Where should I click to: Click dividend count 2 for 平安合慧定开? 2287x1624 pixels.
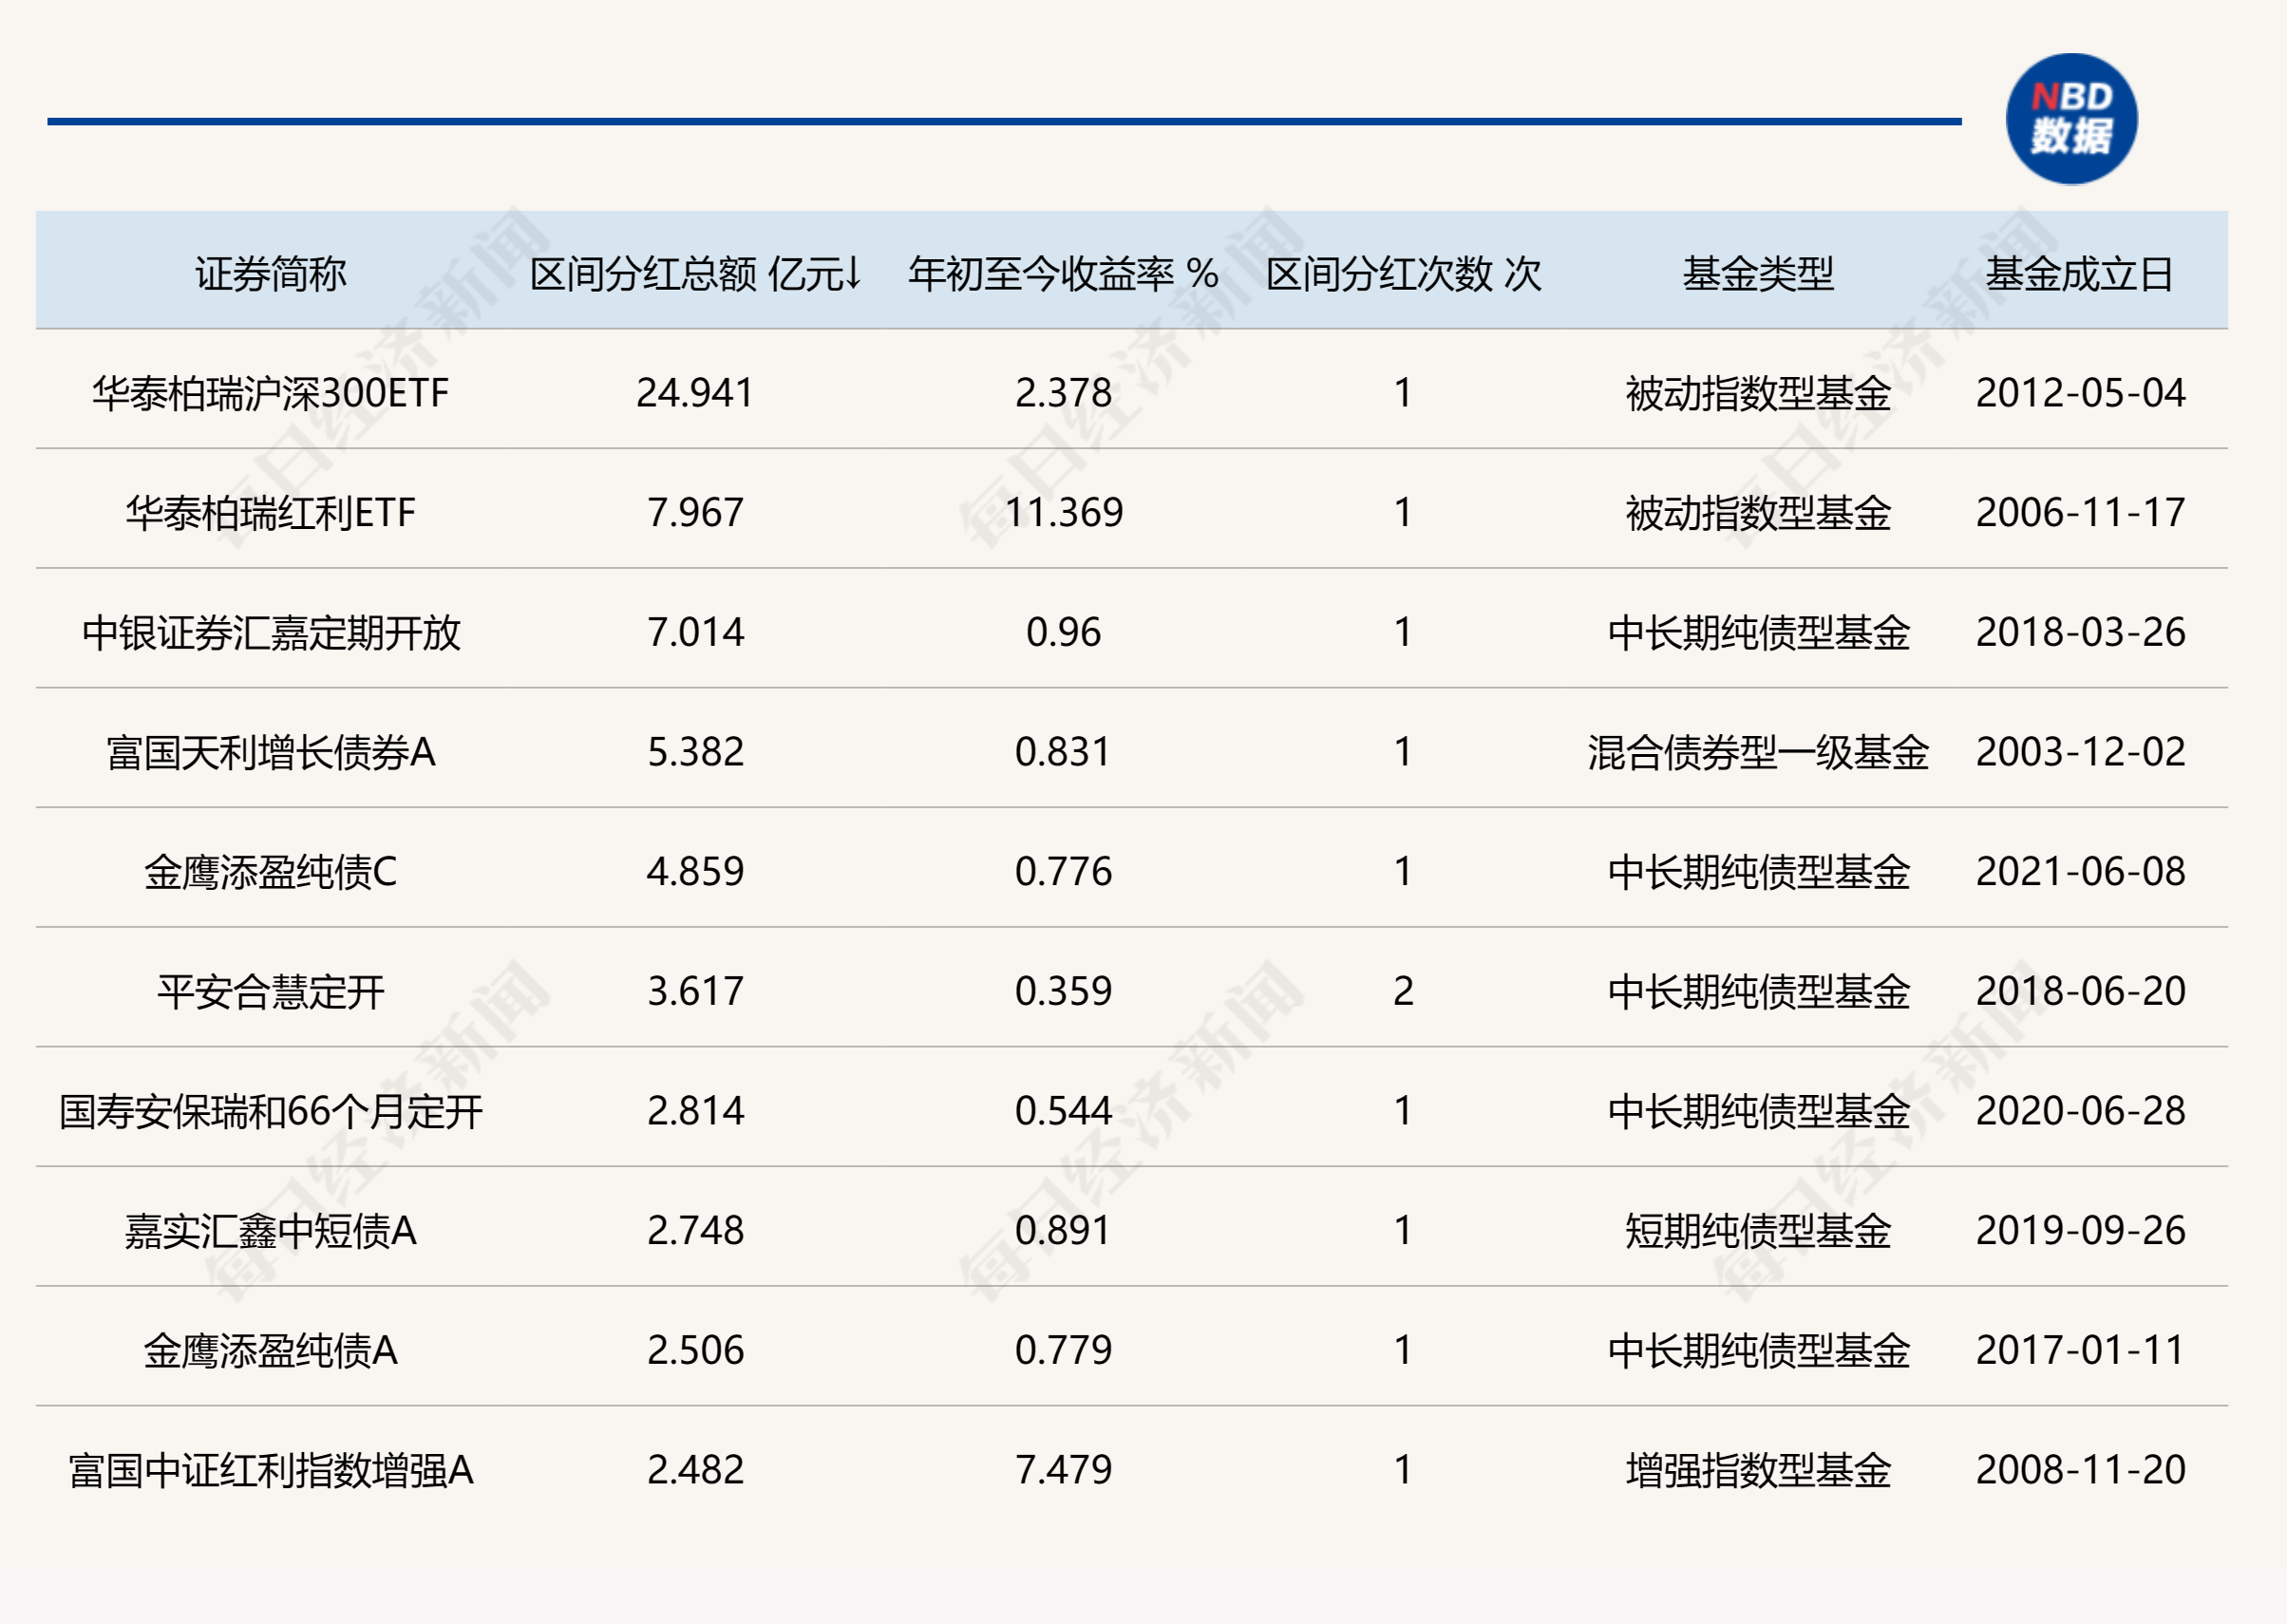click(1403, 991)
